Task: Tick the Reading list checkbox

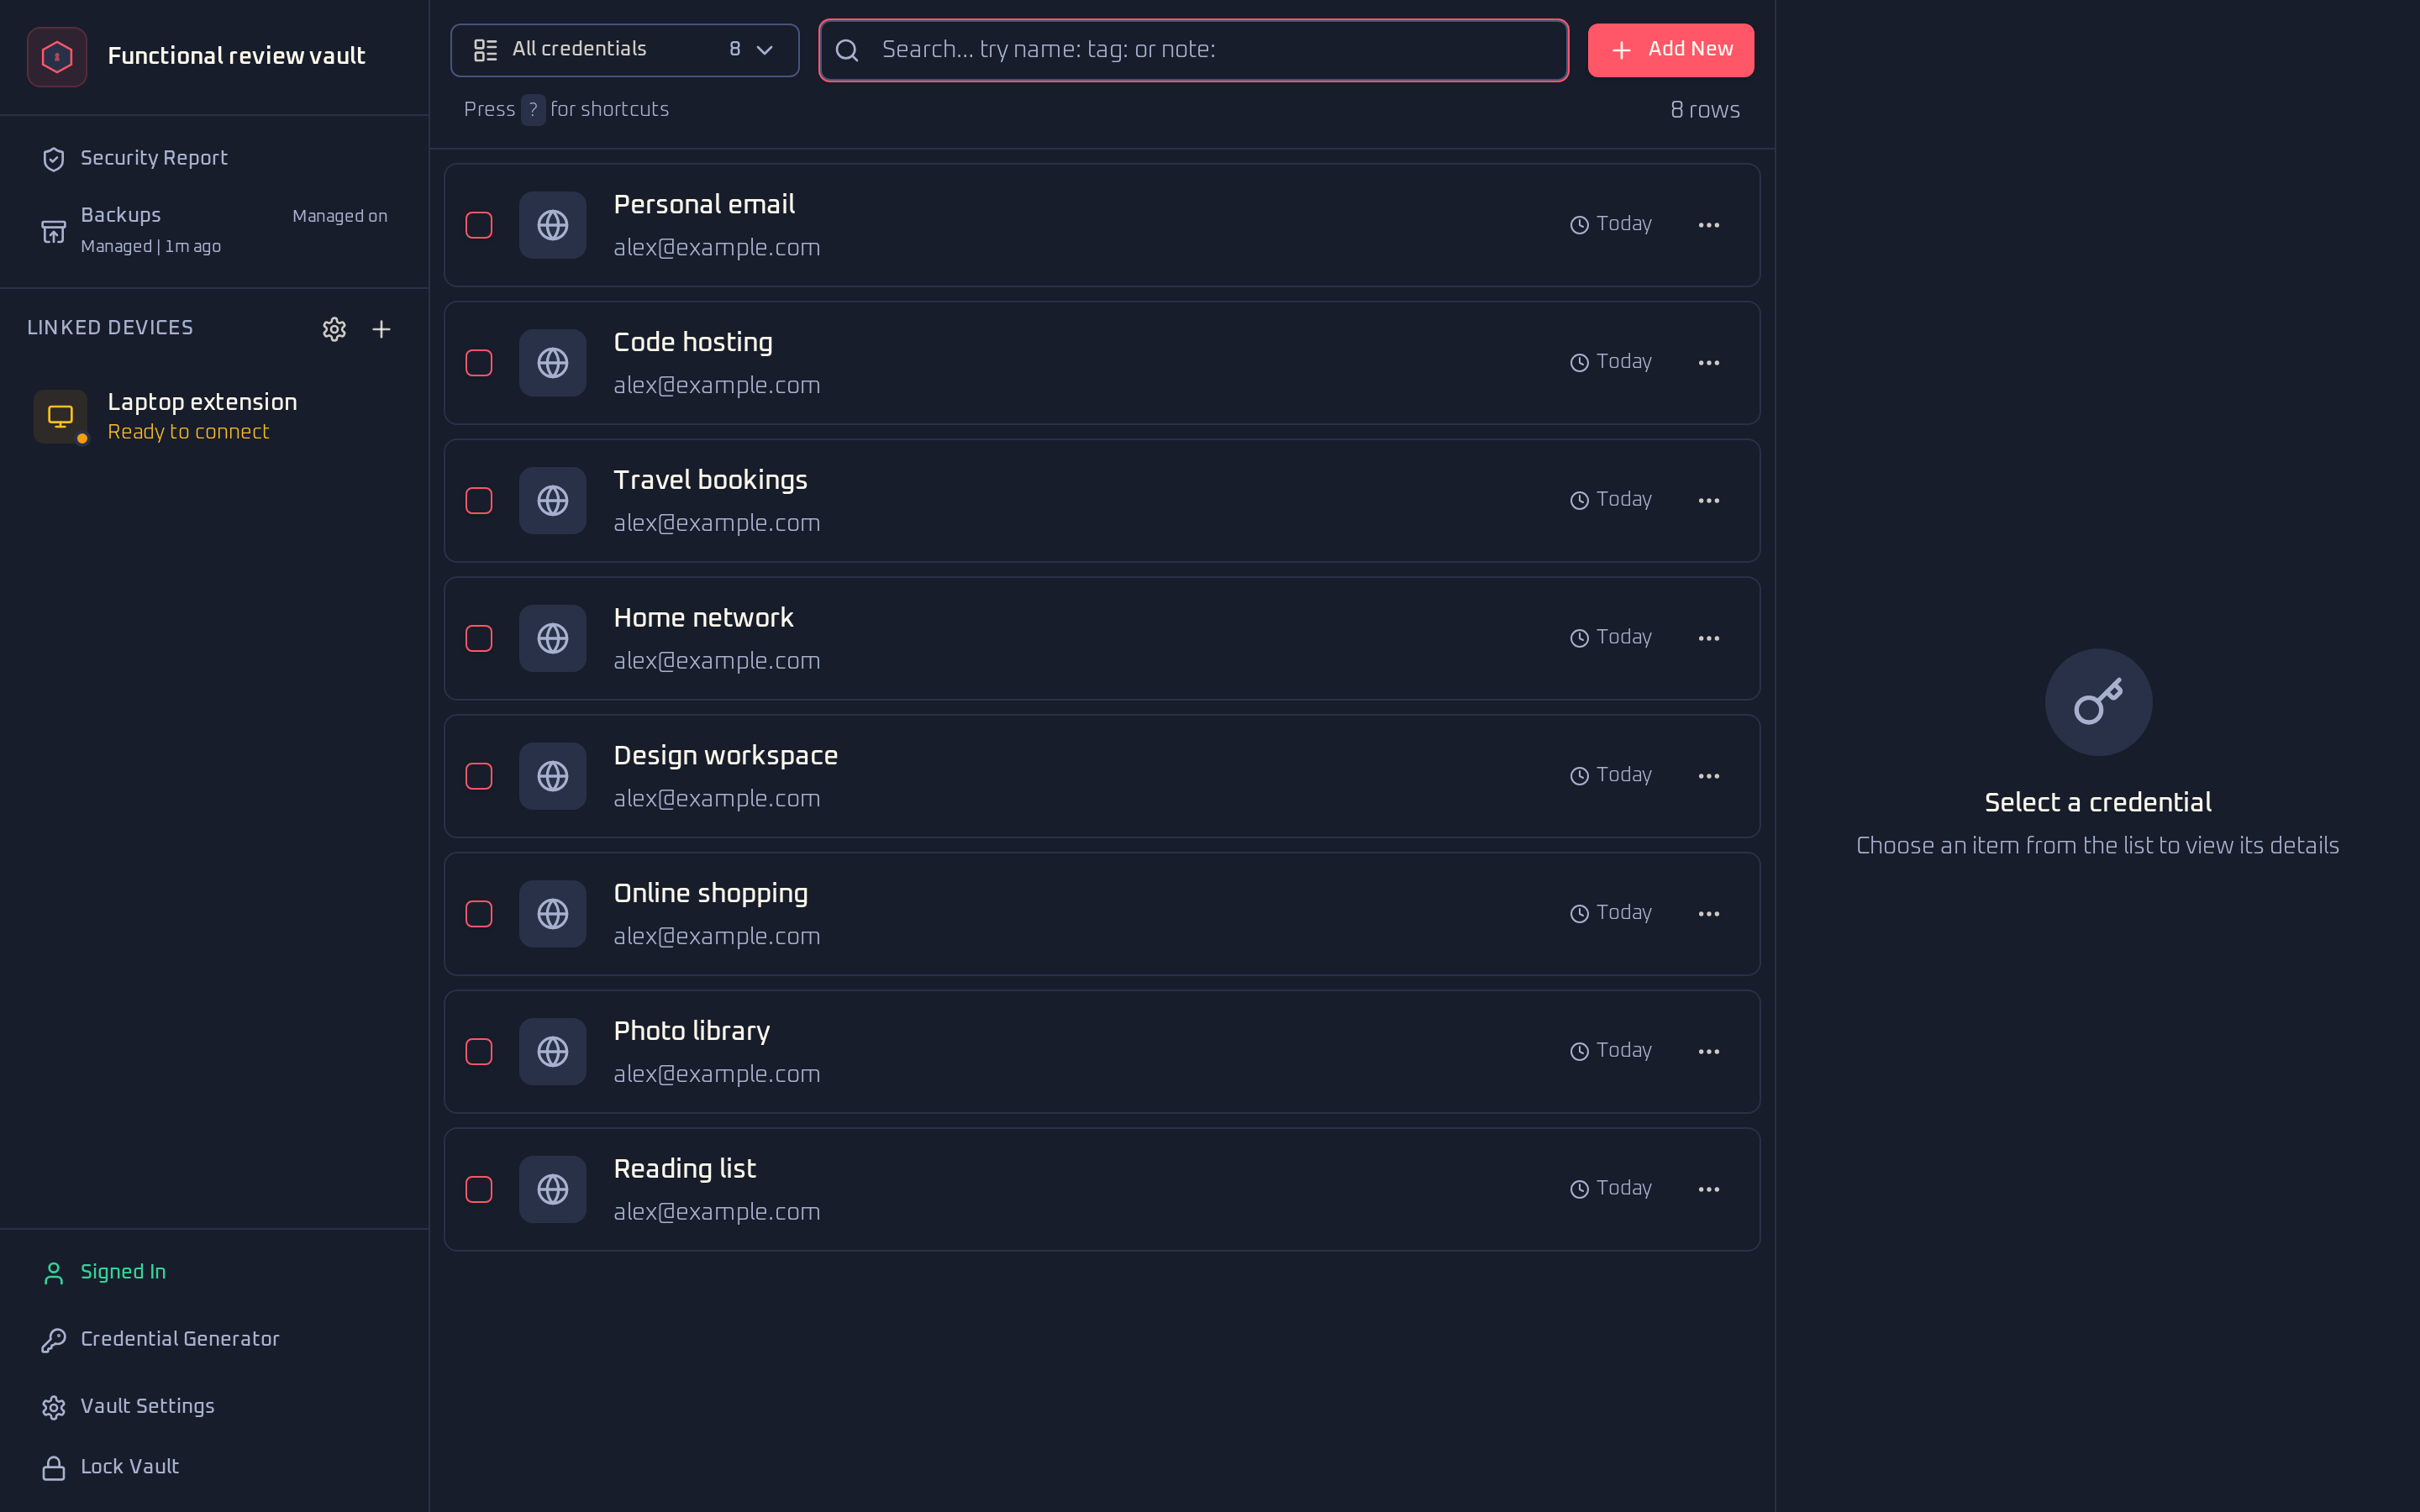Action: pos(479,1189)
